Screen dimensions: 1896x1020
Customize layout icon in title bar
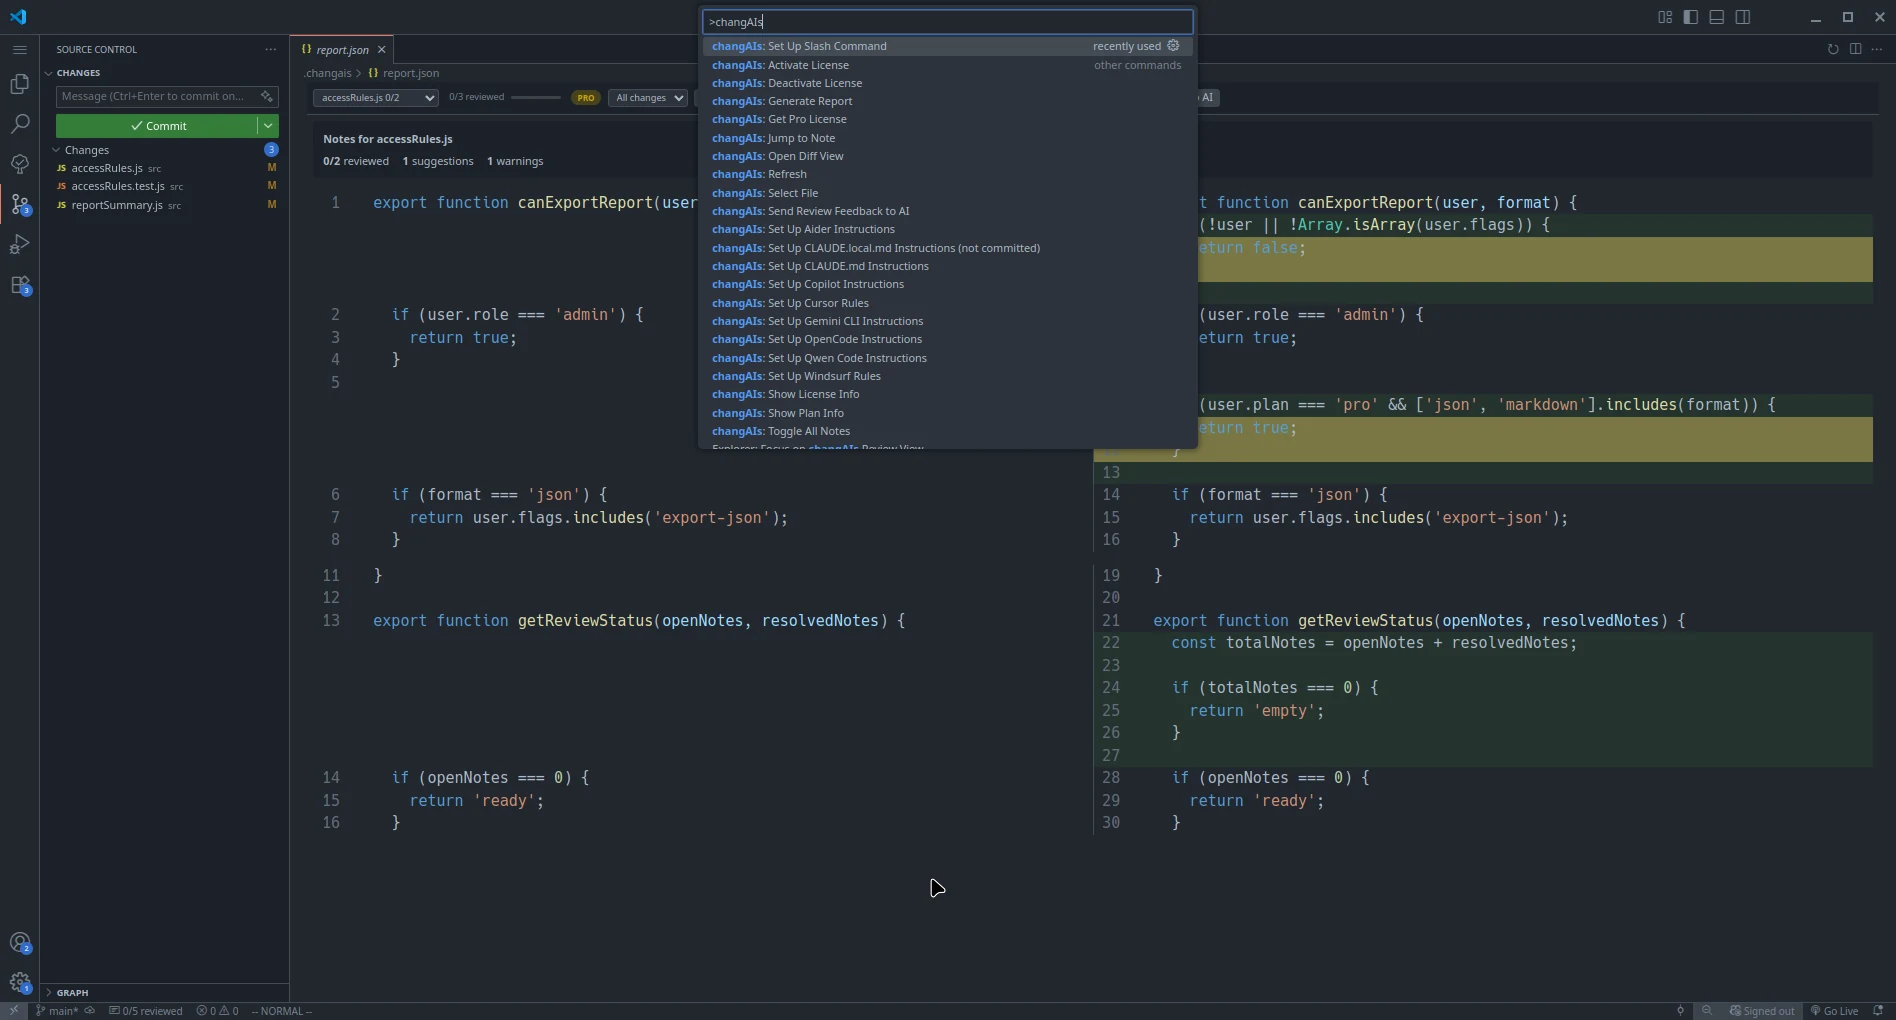click(1665, 17)
